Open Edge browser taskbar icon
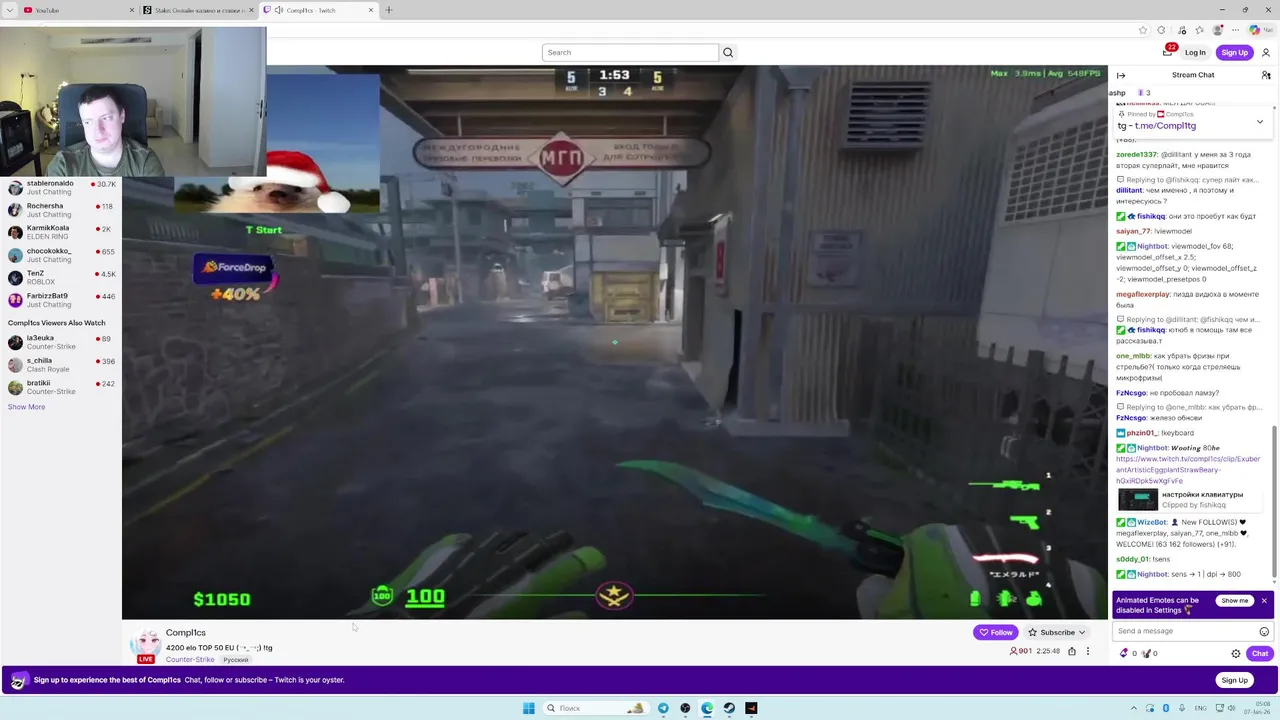This screenshot has width=1280, height=720. pos(707,708)
